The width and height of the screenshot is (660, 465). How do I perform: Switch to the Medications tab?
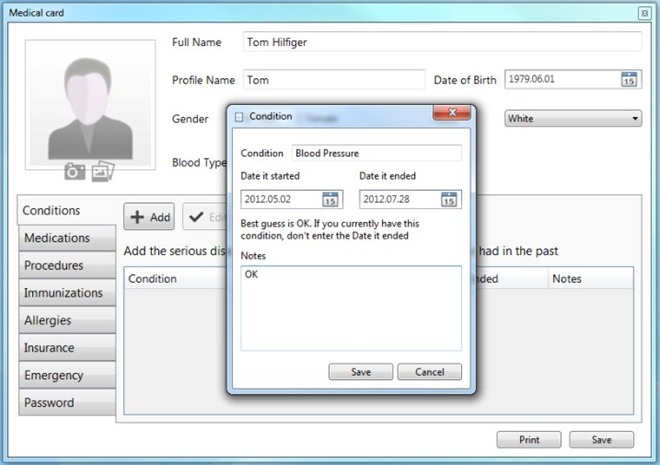67,238
